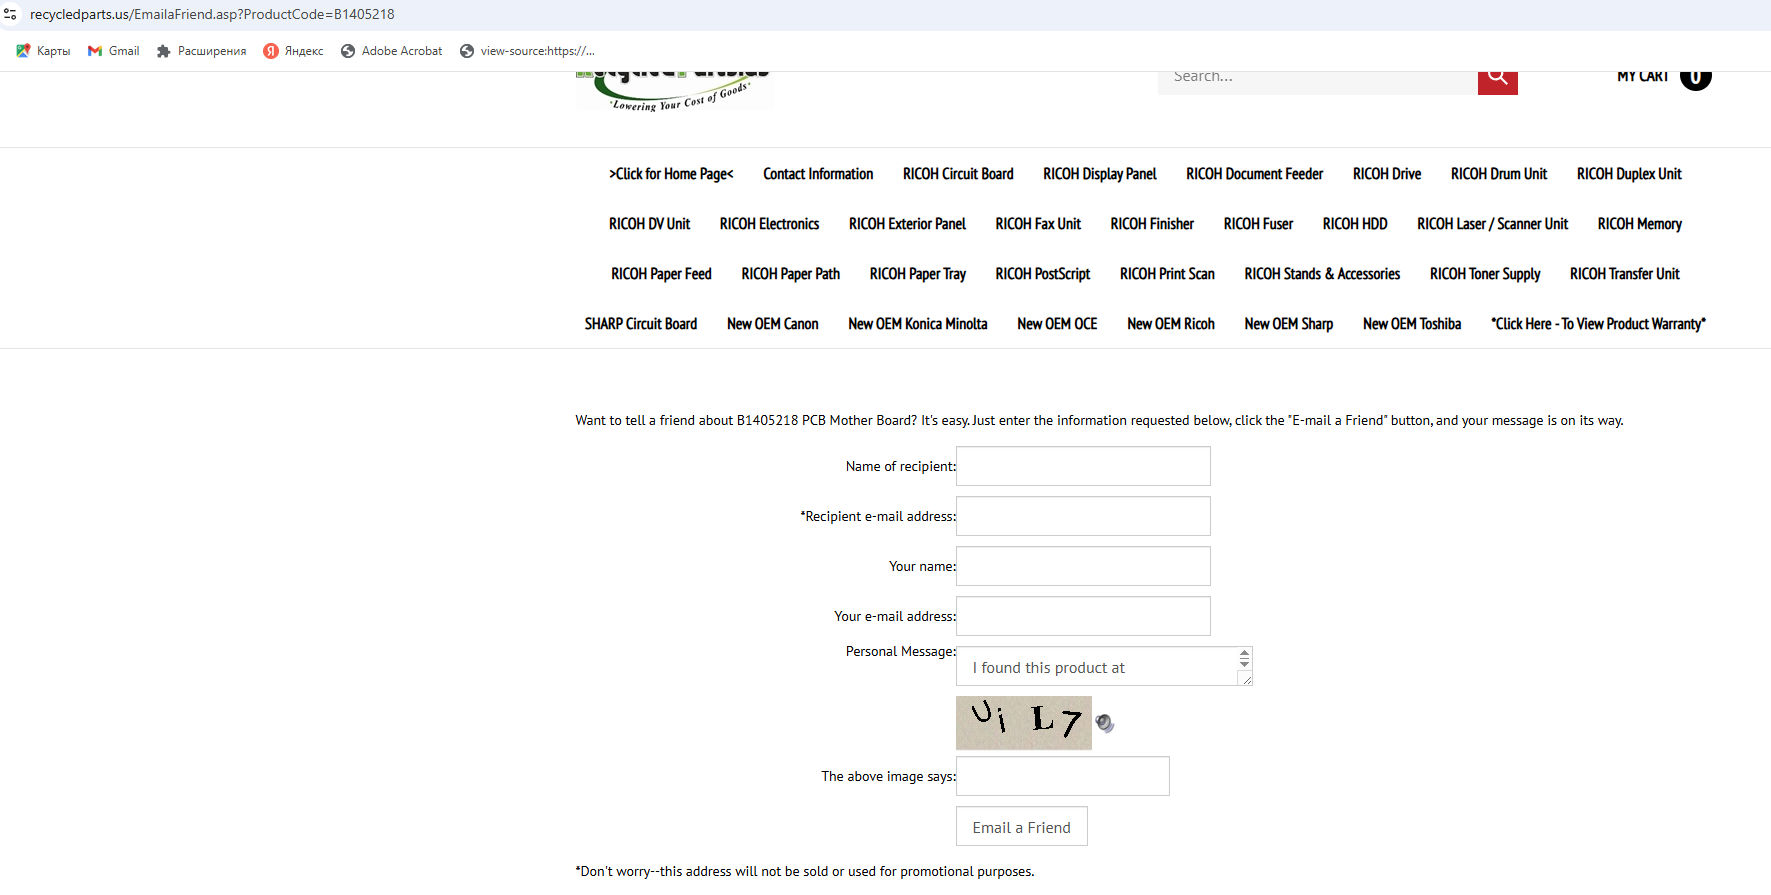Viewport: 1771px width, 895px height.
Task: Focus the captcha answer field
Action: coord(1062,776)
